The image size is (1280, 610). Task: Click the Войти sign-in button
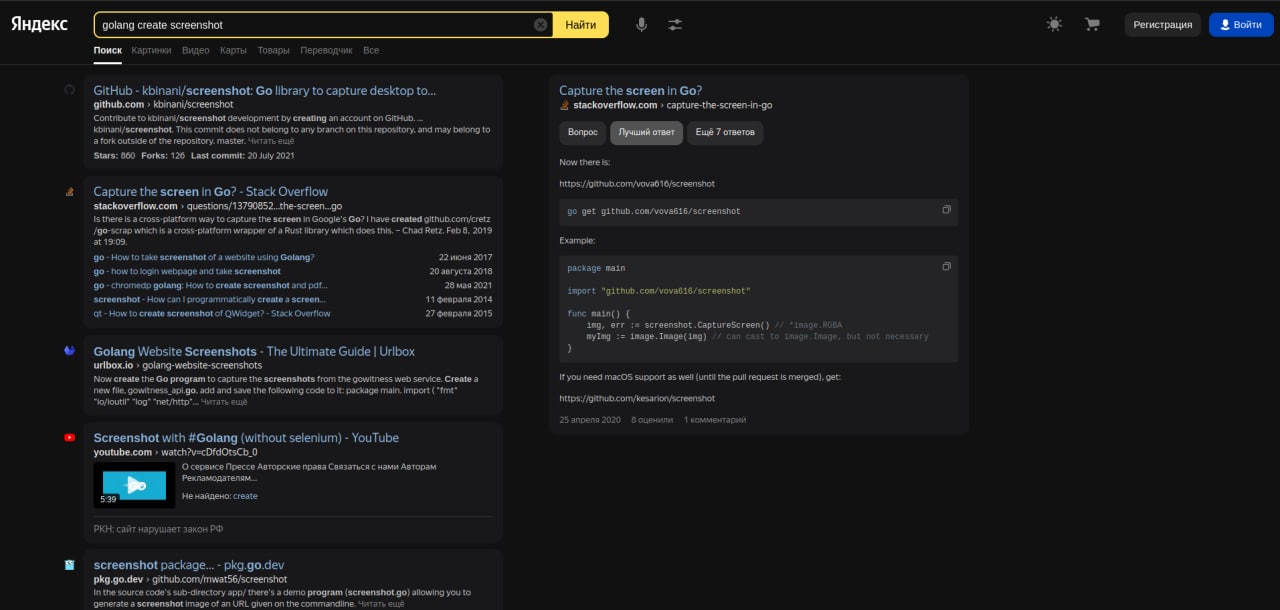[1241, 25]
